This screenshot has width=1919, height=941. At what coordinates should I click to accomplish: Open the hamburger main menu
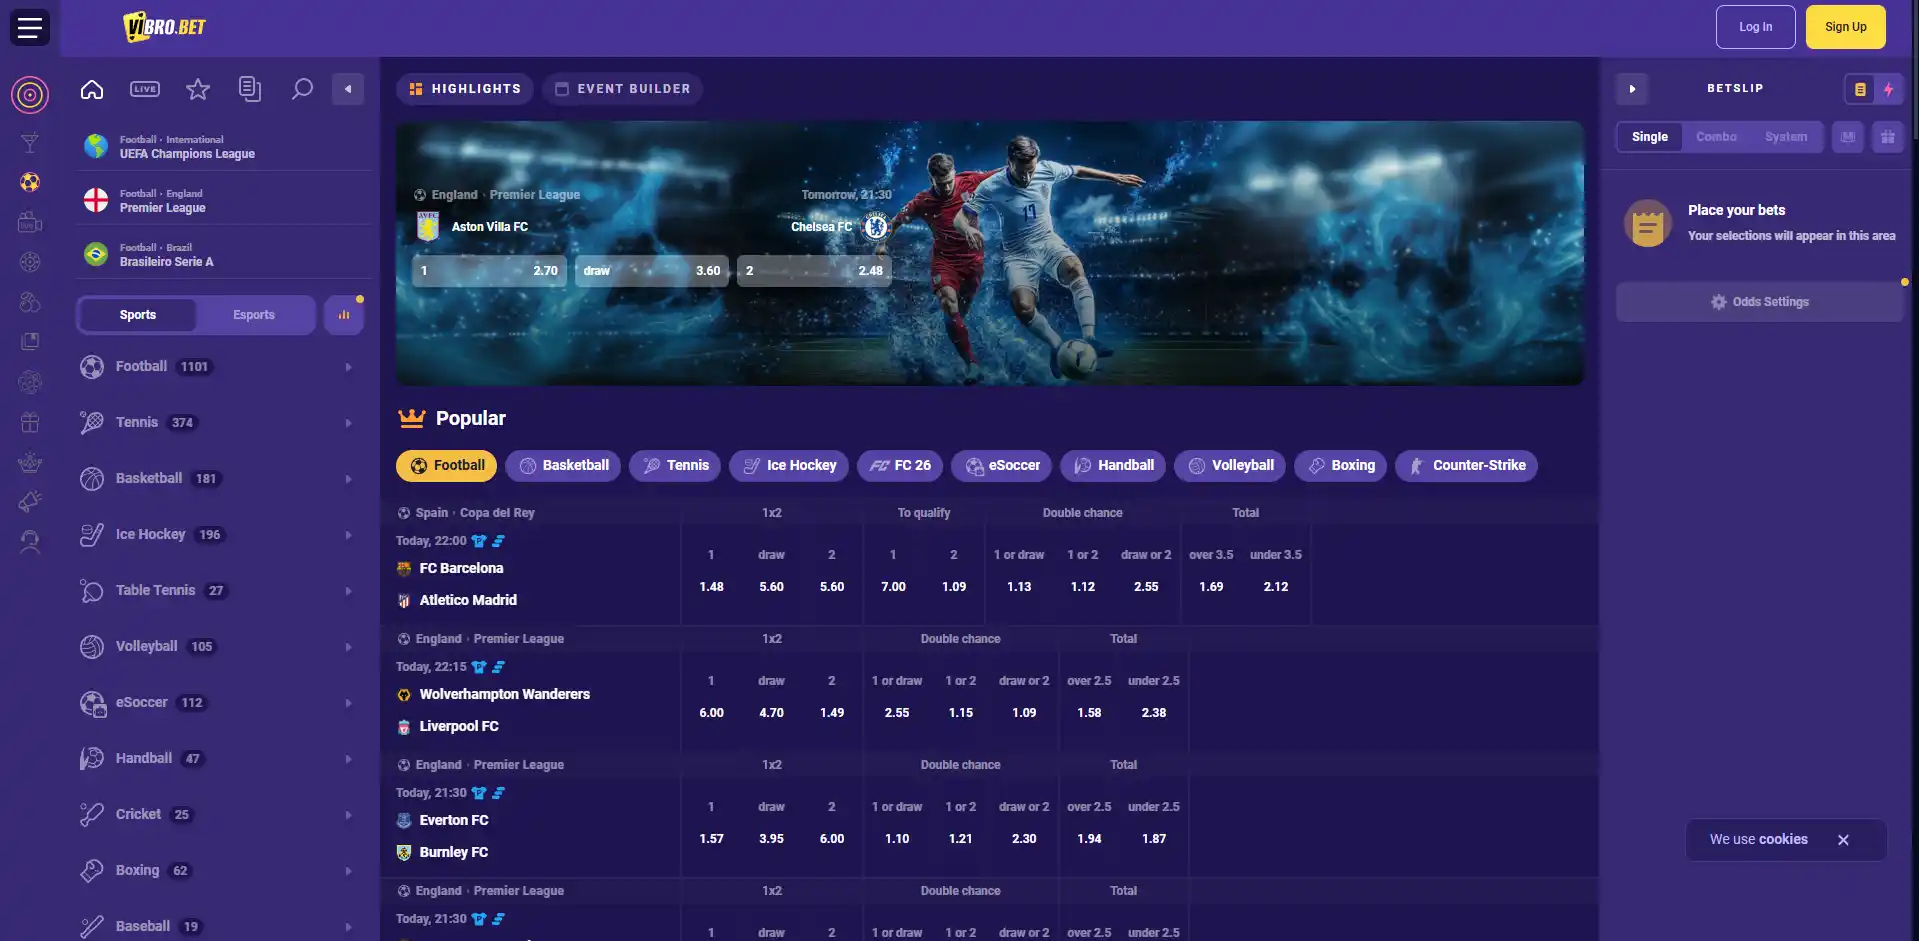point(30,27)
